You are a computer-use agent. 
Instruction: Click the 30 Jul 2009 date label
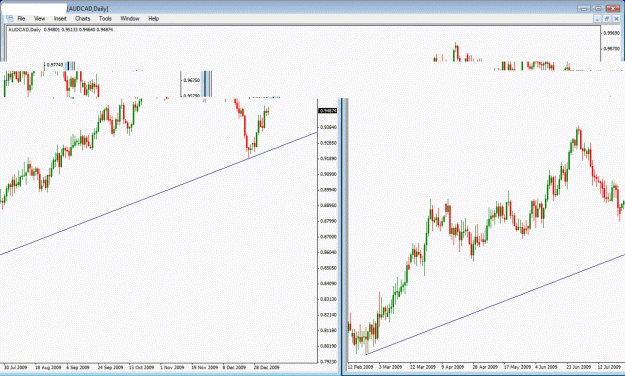[x=15, y=367]
